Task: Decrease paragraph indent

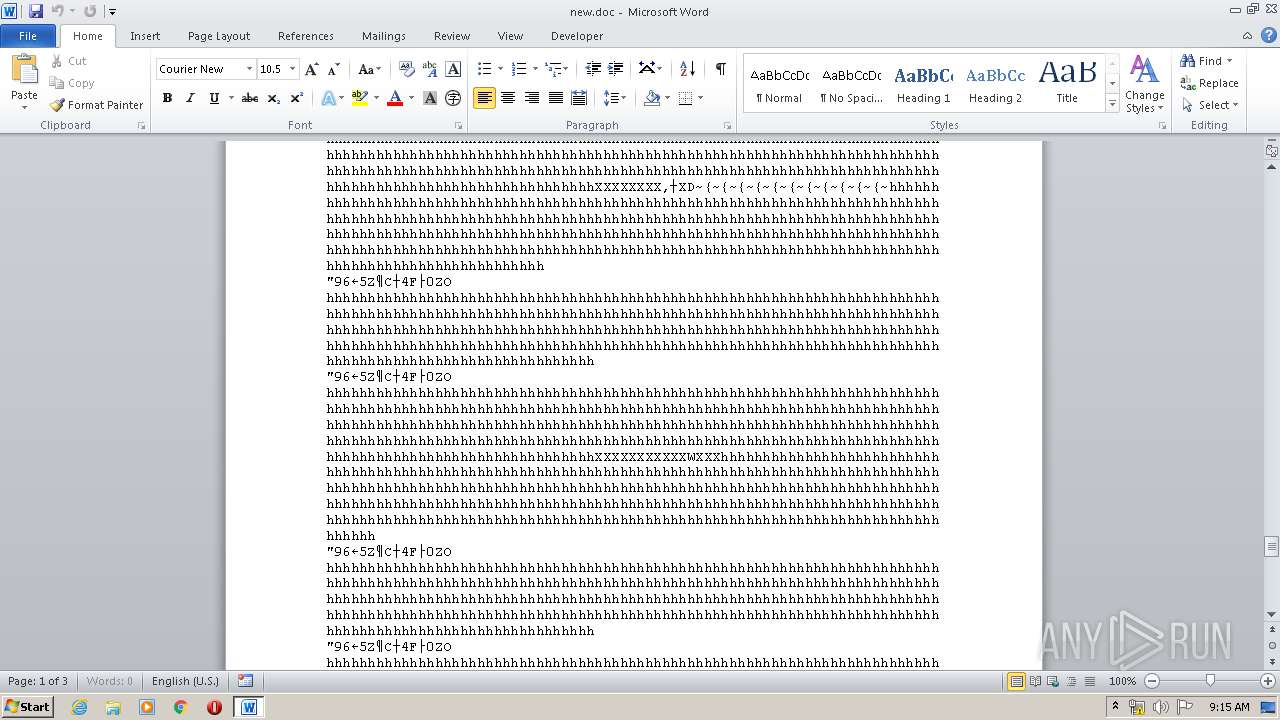Action: click(x=593, y=69)
